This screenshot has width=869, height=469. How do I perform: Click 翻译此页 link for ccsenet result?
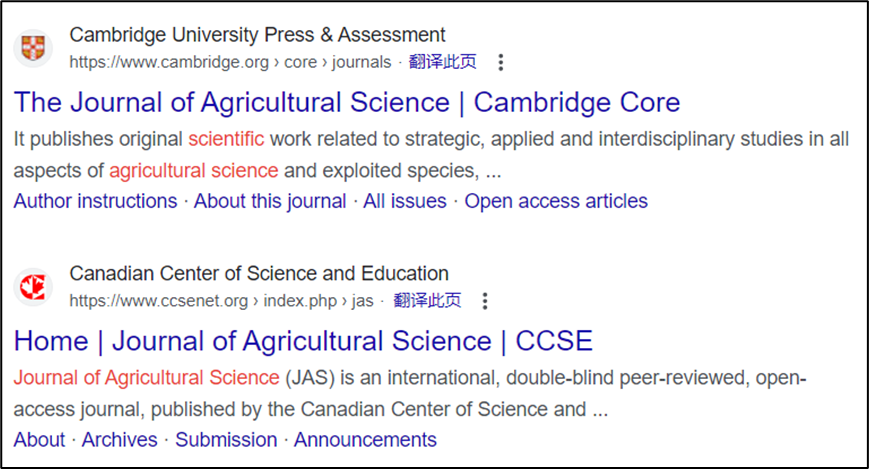pyautogui.click(x=427, y=300)
